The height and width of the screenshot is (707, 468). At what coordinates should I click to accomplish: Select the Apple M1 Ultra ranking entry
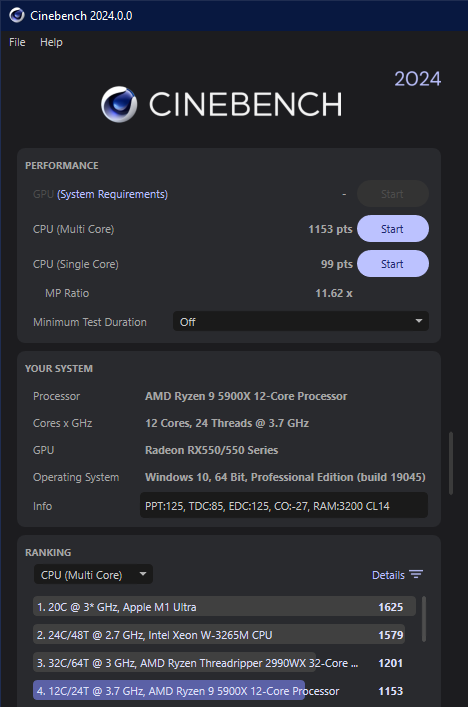tap(224, 607)
